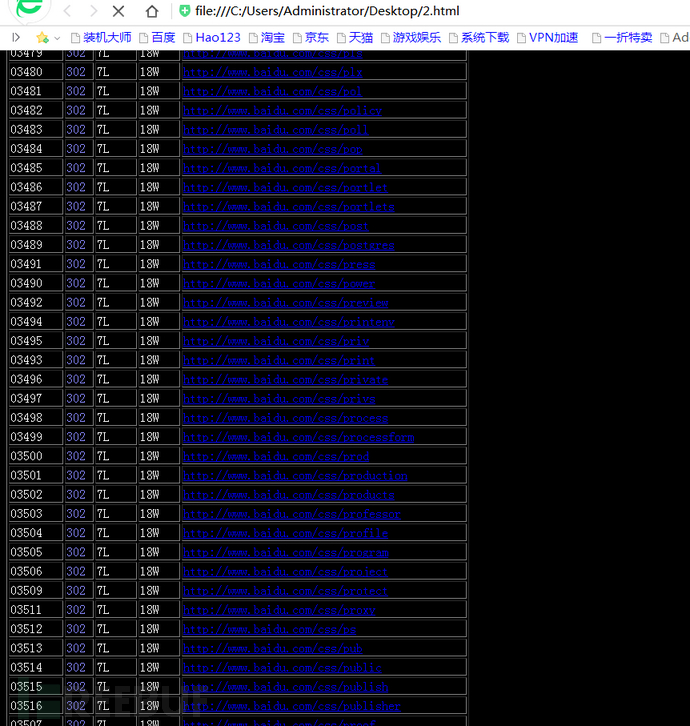Select the row ID cell 03511

coord(36,610)
